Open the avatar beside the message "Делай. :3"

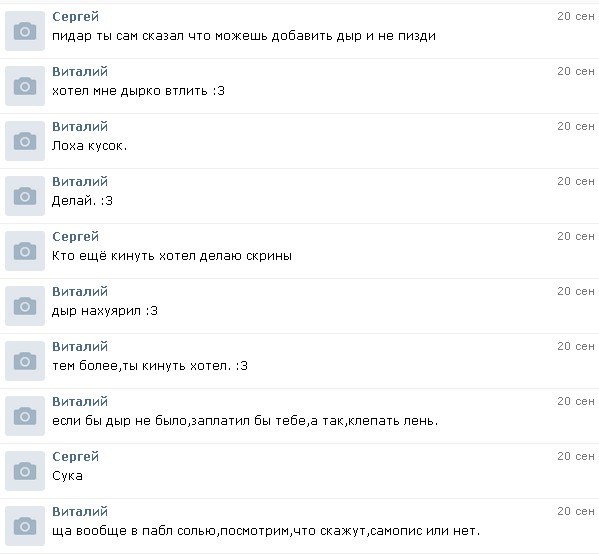tap(25, 196)
